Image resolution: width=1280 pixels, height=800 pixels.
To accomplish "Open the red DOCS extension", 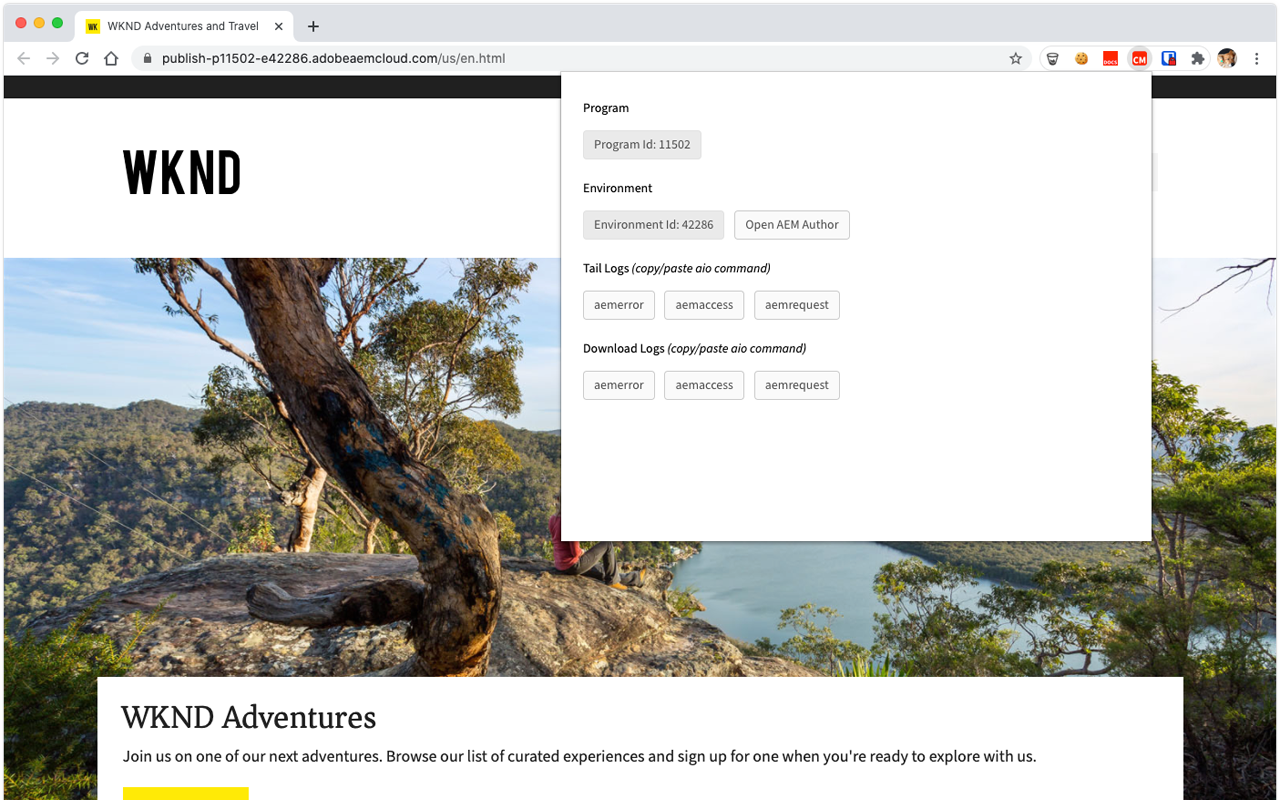I will coord(1110,59).
